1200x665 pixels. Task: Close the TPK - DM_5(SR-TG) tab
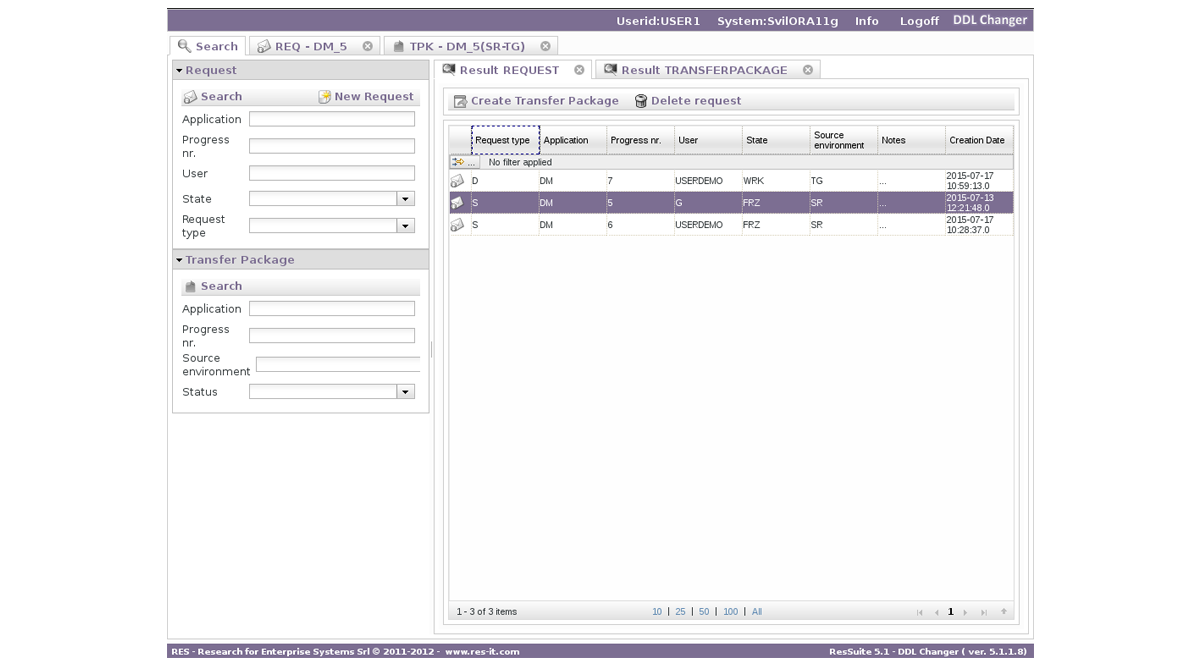pyautogui.click(x=545, y=46)
